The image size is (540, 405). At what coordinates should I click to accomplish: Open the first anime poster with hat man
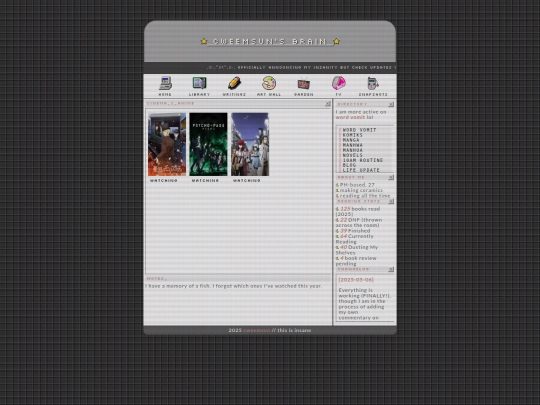pos(167,144)
